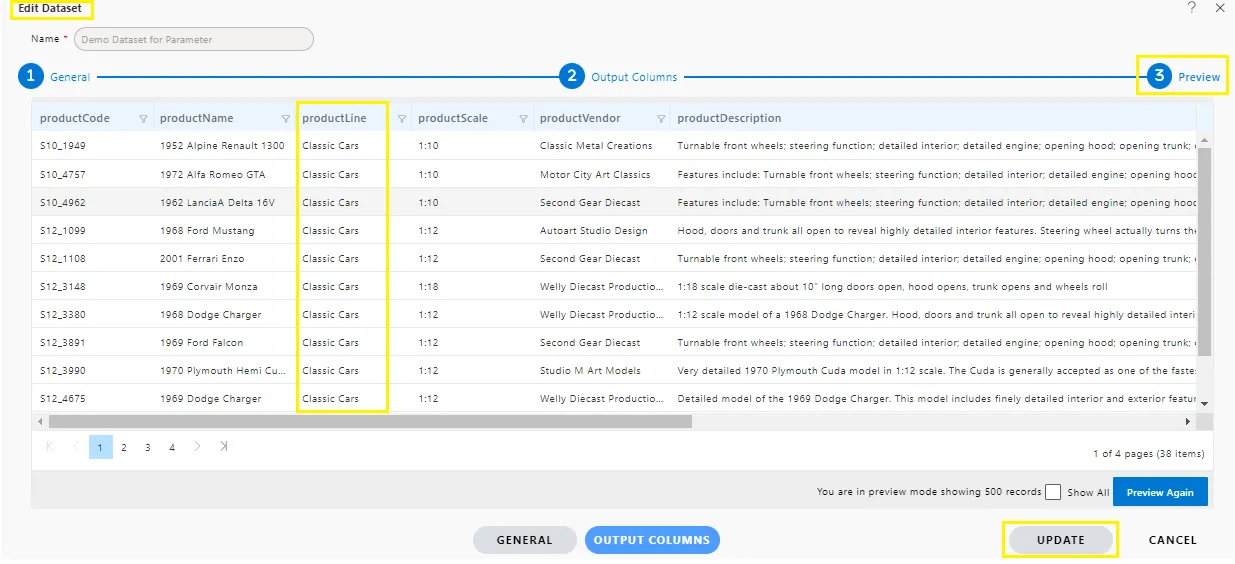1235x564 pixels.
Task: Click scroll left arrow of horizontal scrollbar
Action: tap(39, 421)
